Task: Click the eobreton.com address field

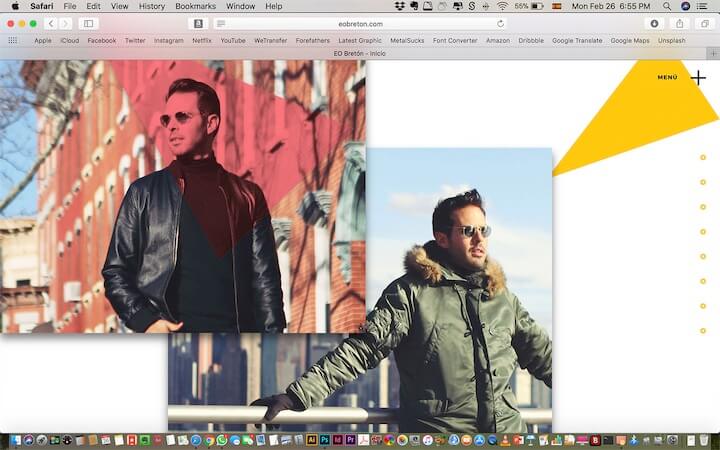Action: (x=360, y=23)
